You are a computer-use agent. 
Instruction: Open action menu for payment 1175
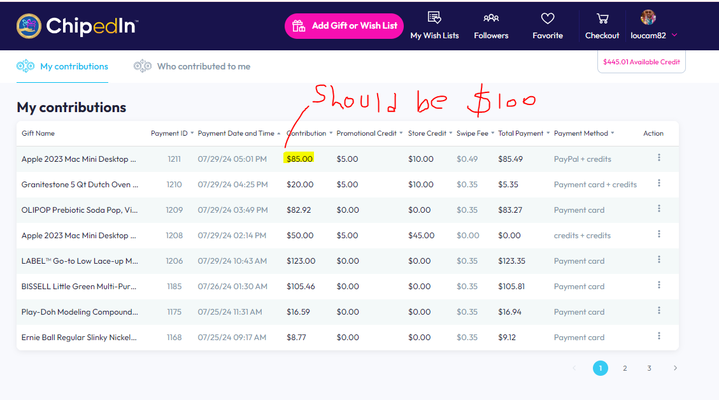(659, 311)
